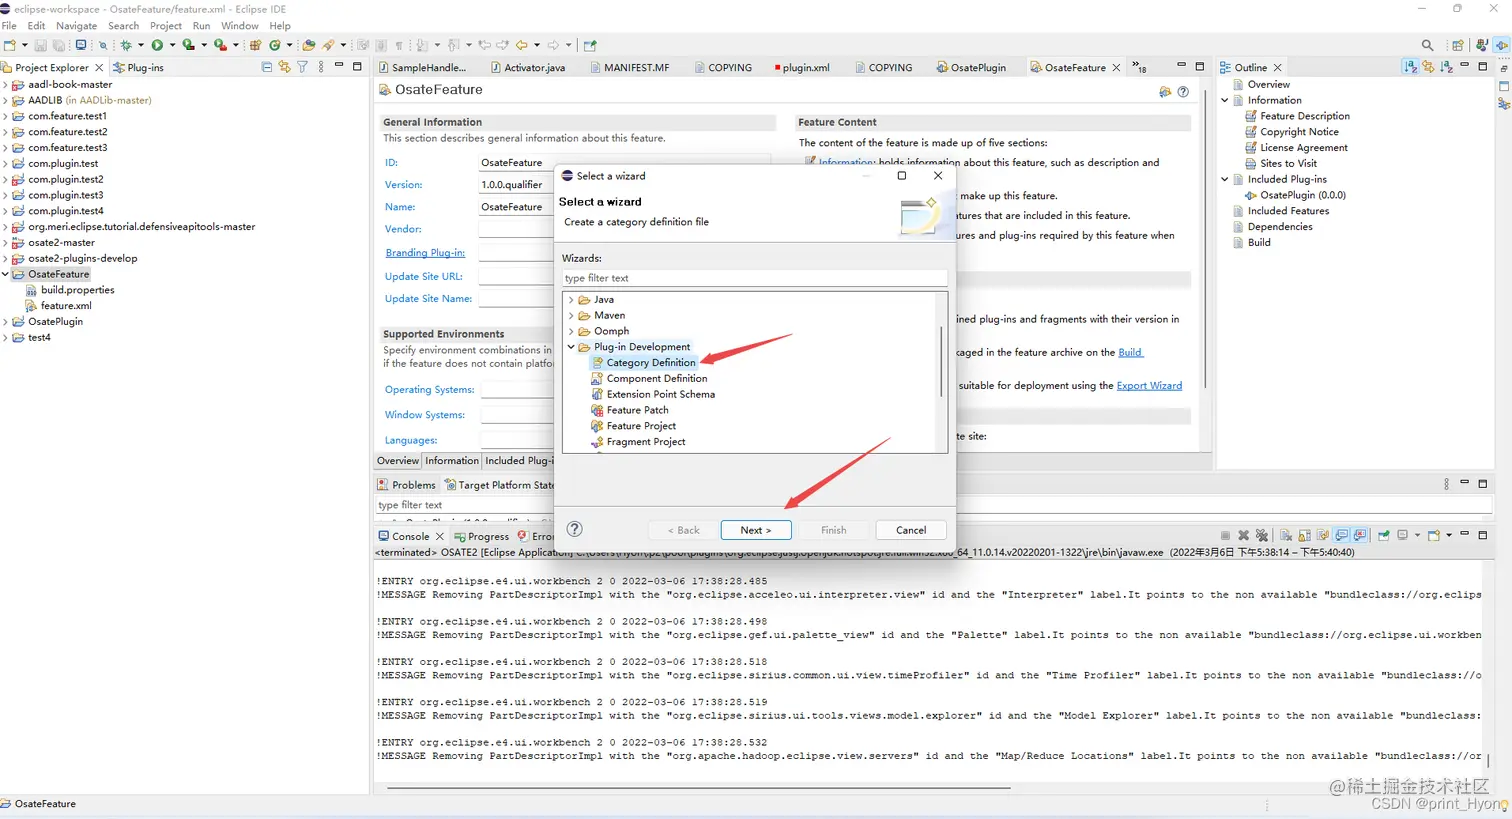Click the Open Perspective toolbar icon
Viewport: 1512px width, 819px height.
point(1458,45)
